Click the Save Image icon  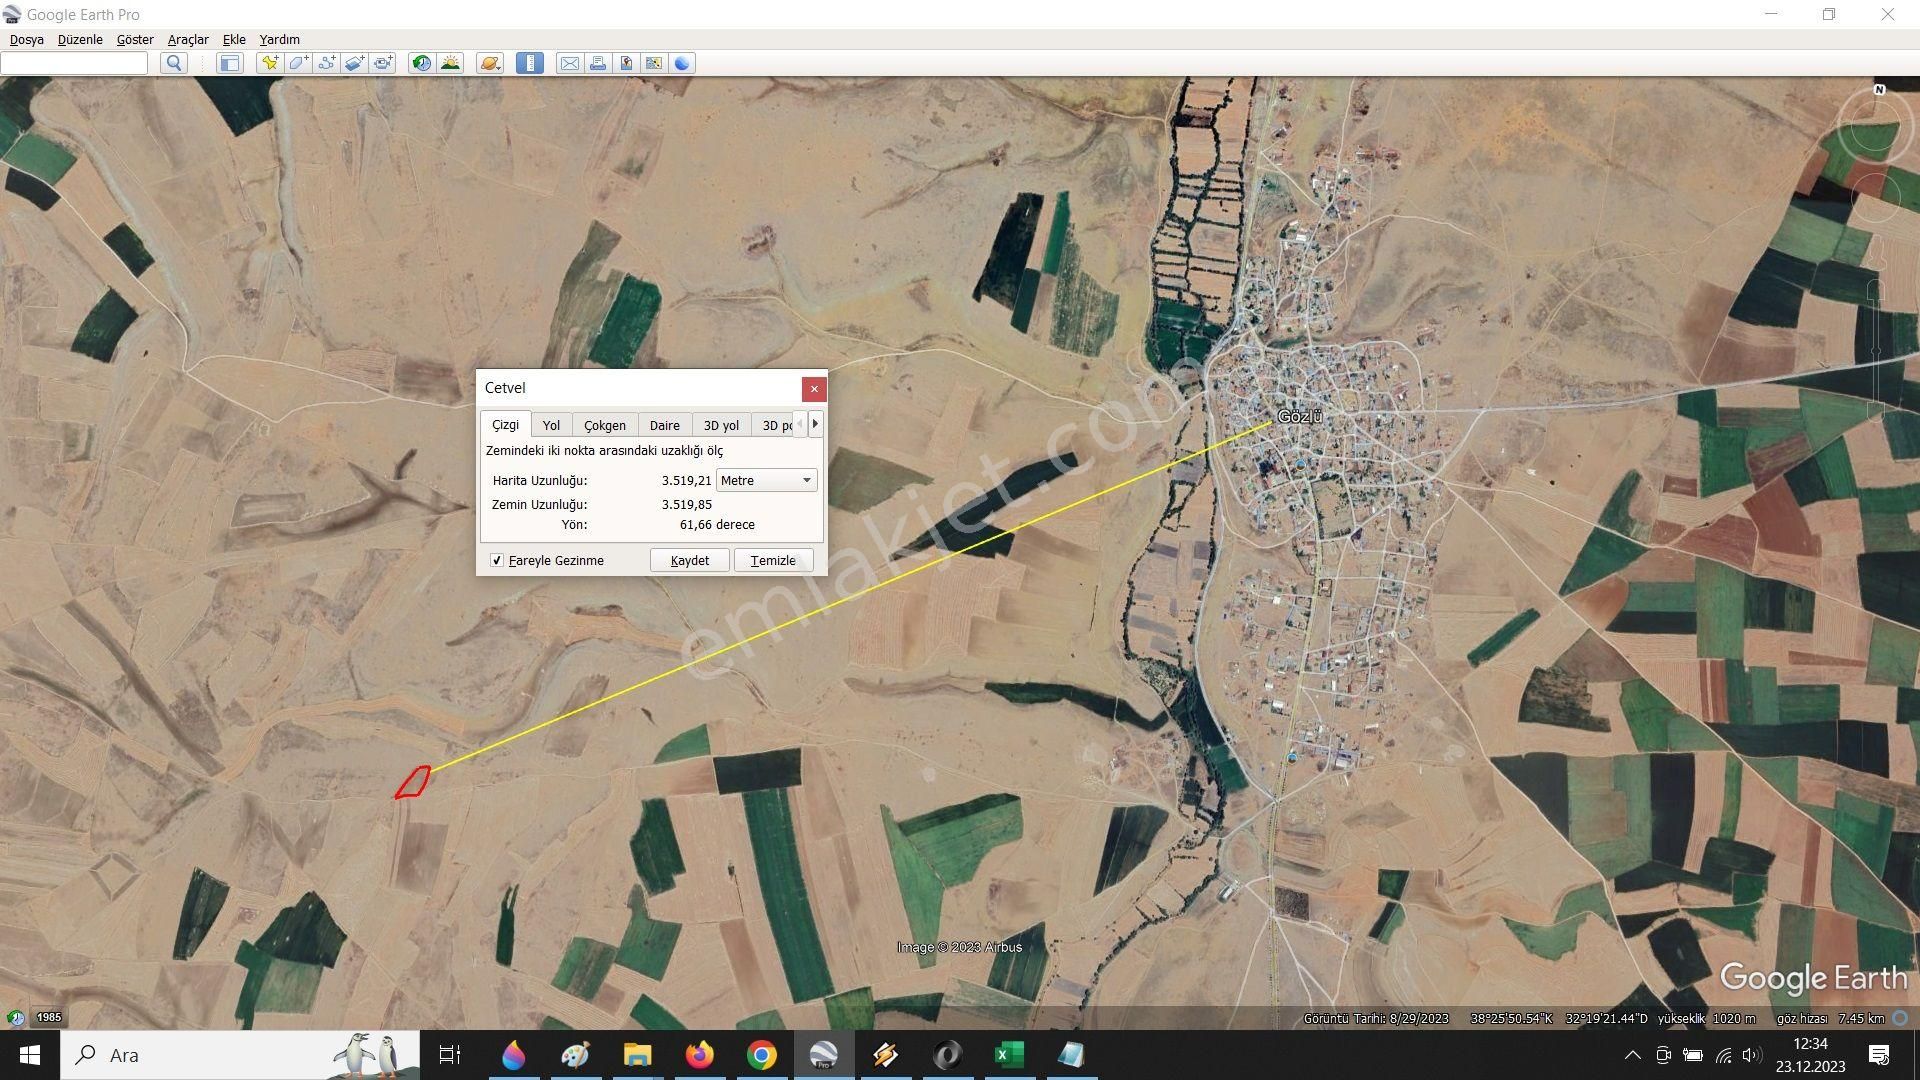(626, 63)
